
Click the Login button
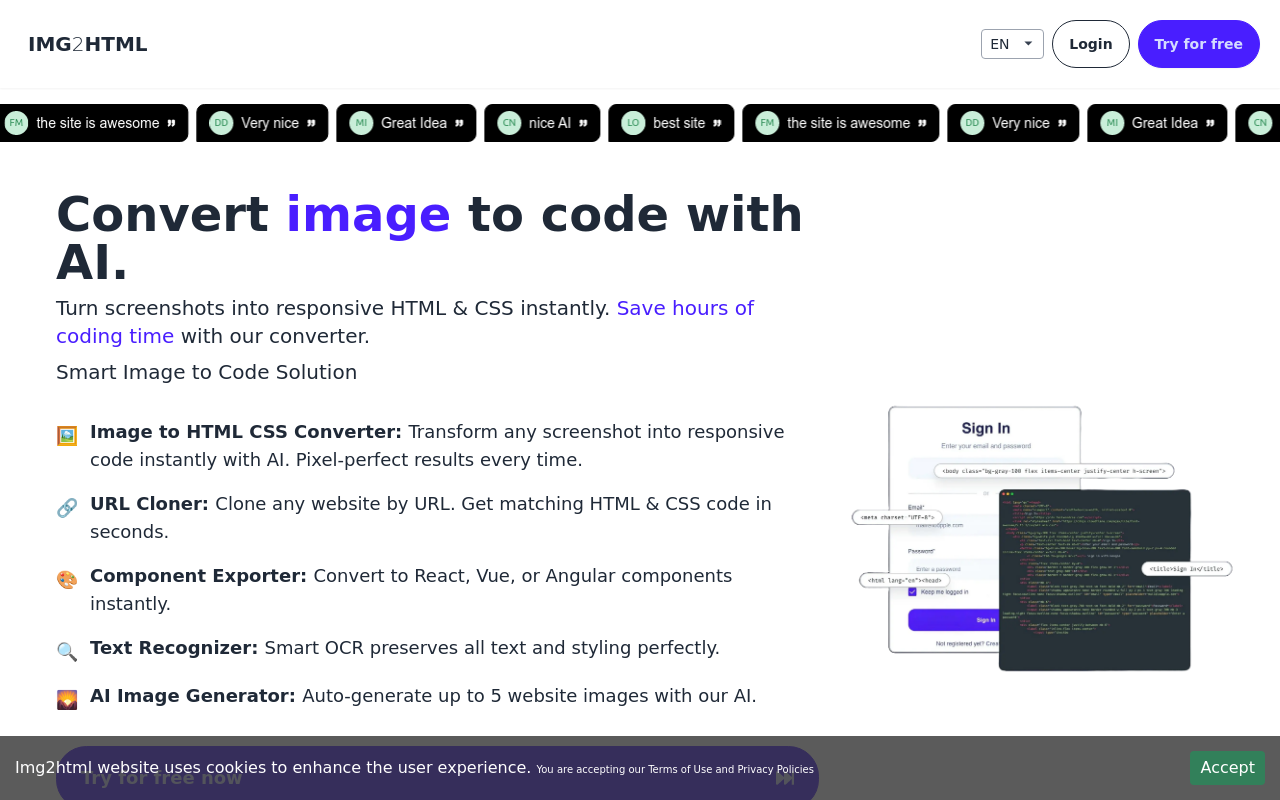click(1090, 44)
